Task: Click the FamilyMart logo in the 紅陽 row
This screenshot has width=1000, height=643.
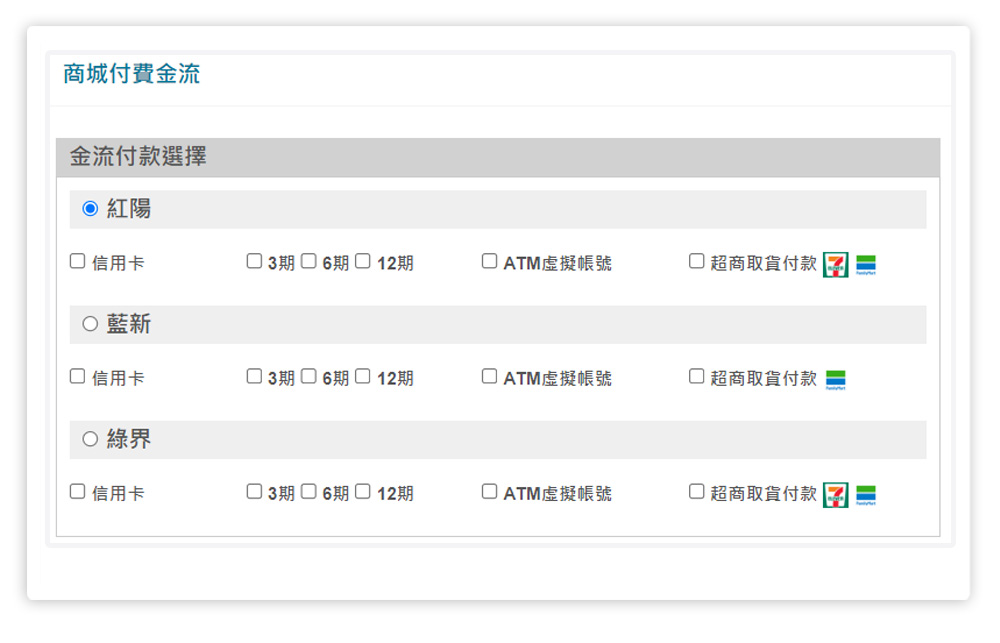Action: tap(866, 265)
